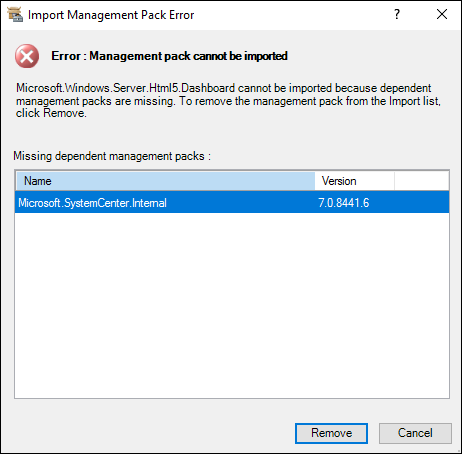Click the Html5.Dashboard error description text

point(228,100)
